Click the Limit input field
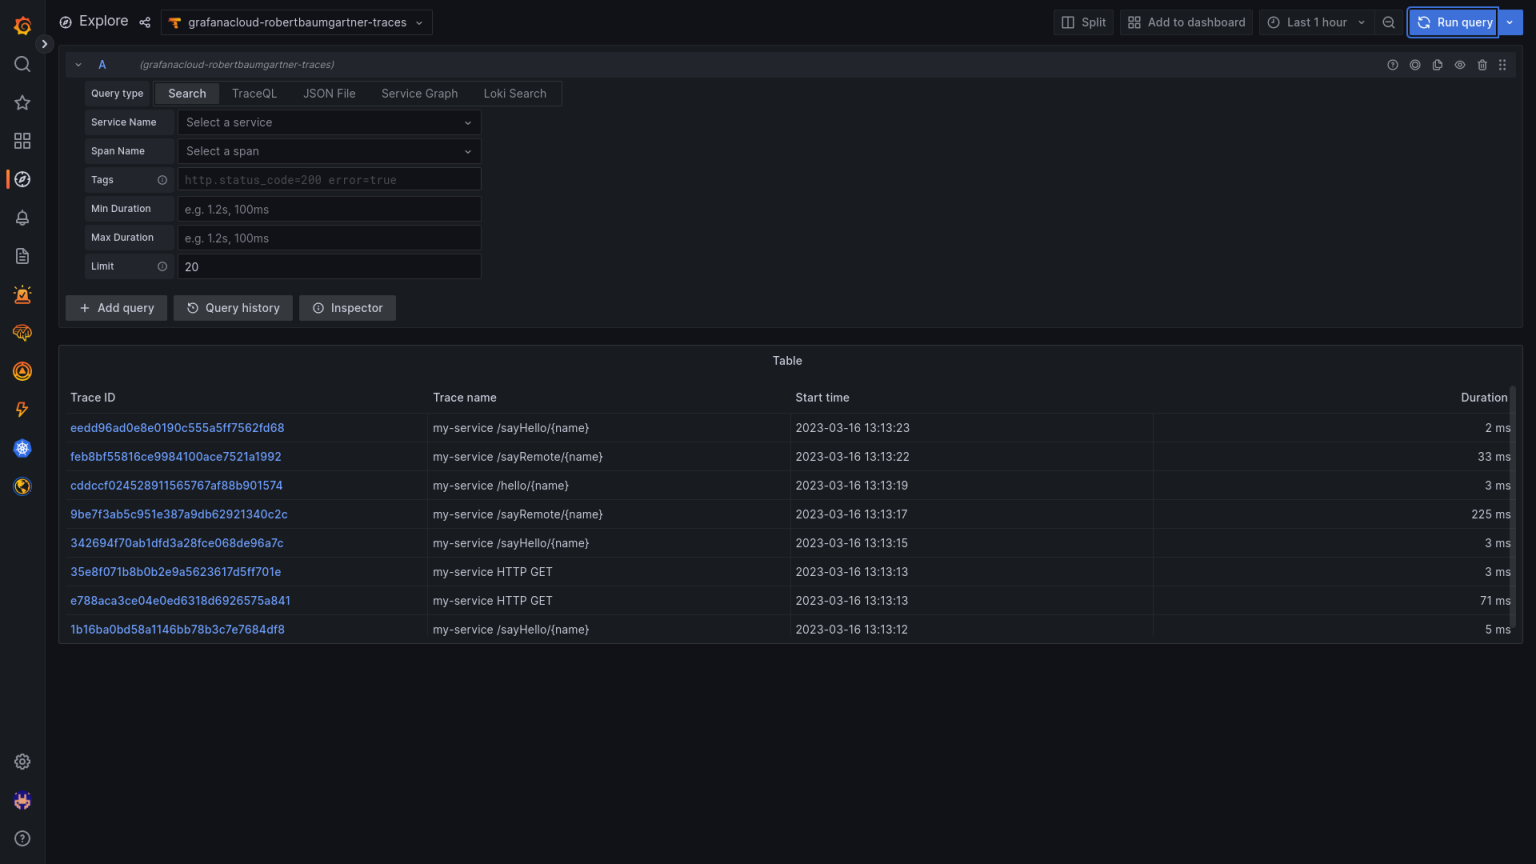Viewport: 1536px width, 864px height. [328, 266]
